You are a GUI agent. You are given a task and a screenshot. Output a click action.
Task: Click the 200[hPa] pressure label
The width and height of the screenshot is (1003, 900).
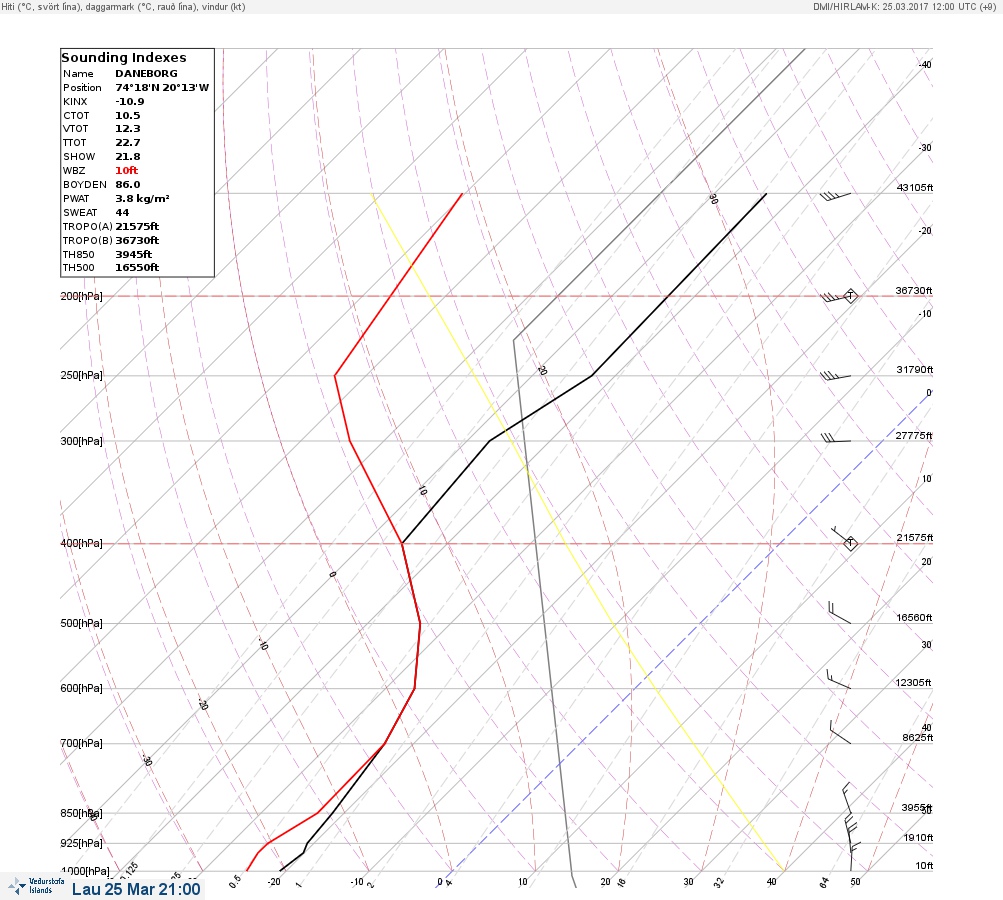pos(81,296)
